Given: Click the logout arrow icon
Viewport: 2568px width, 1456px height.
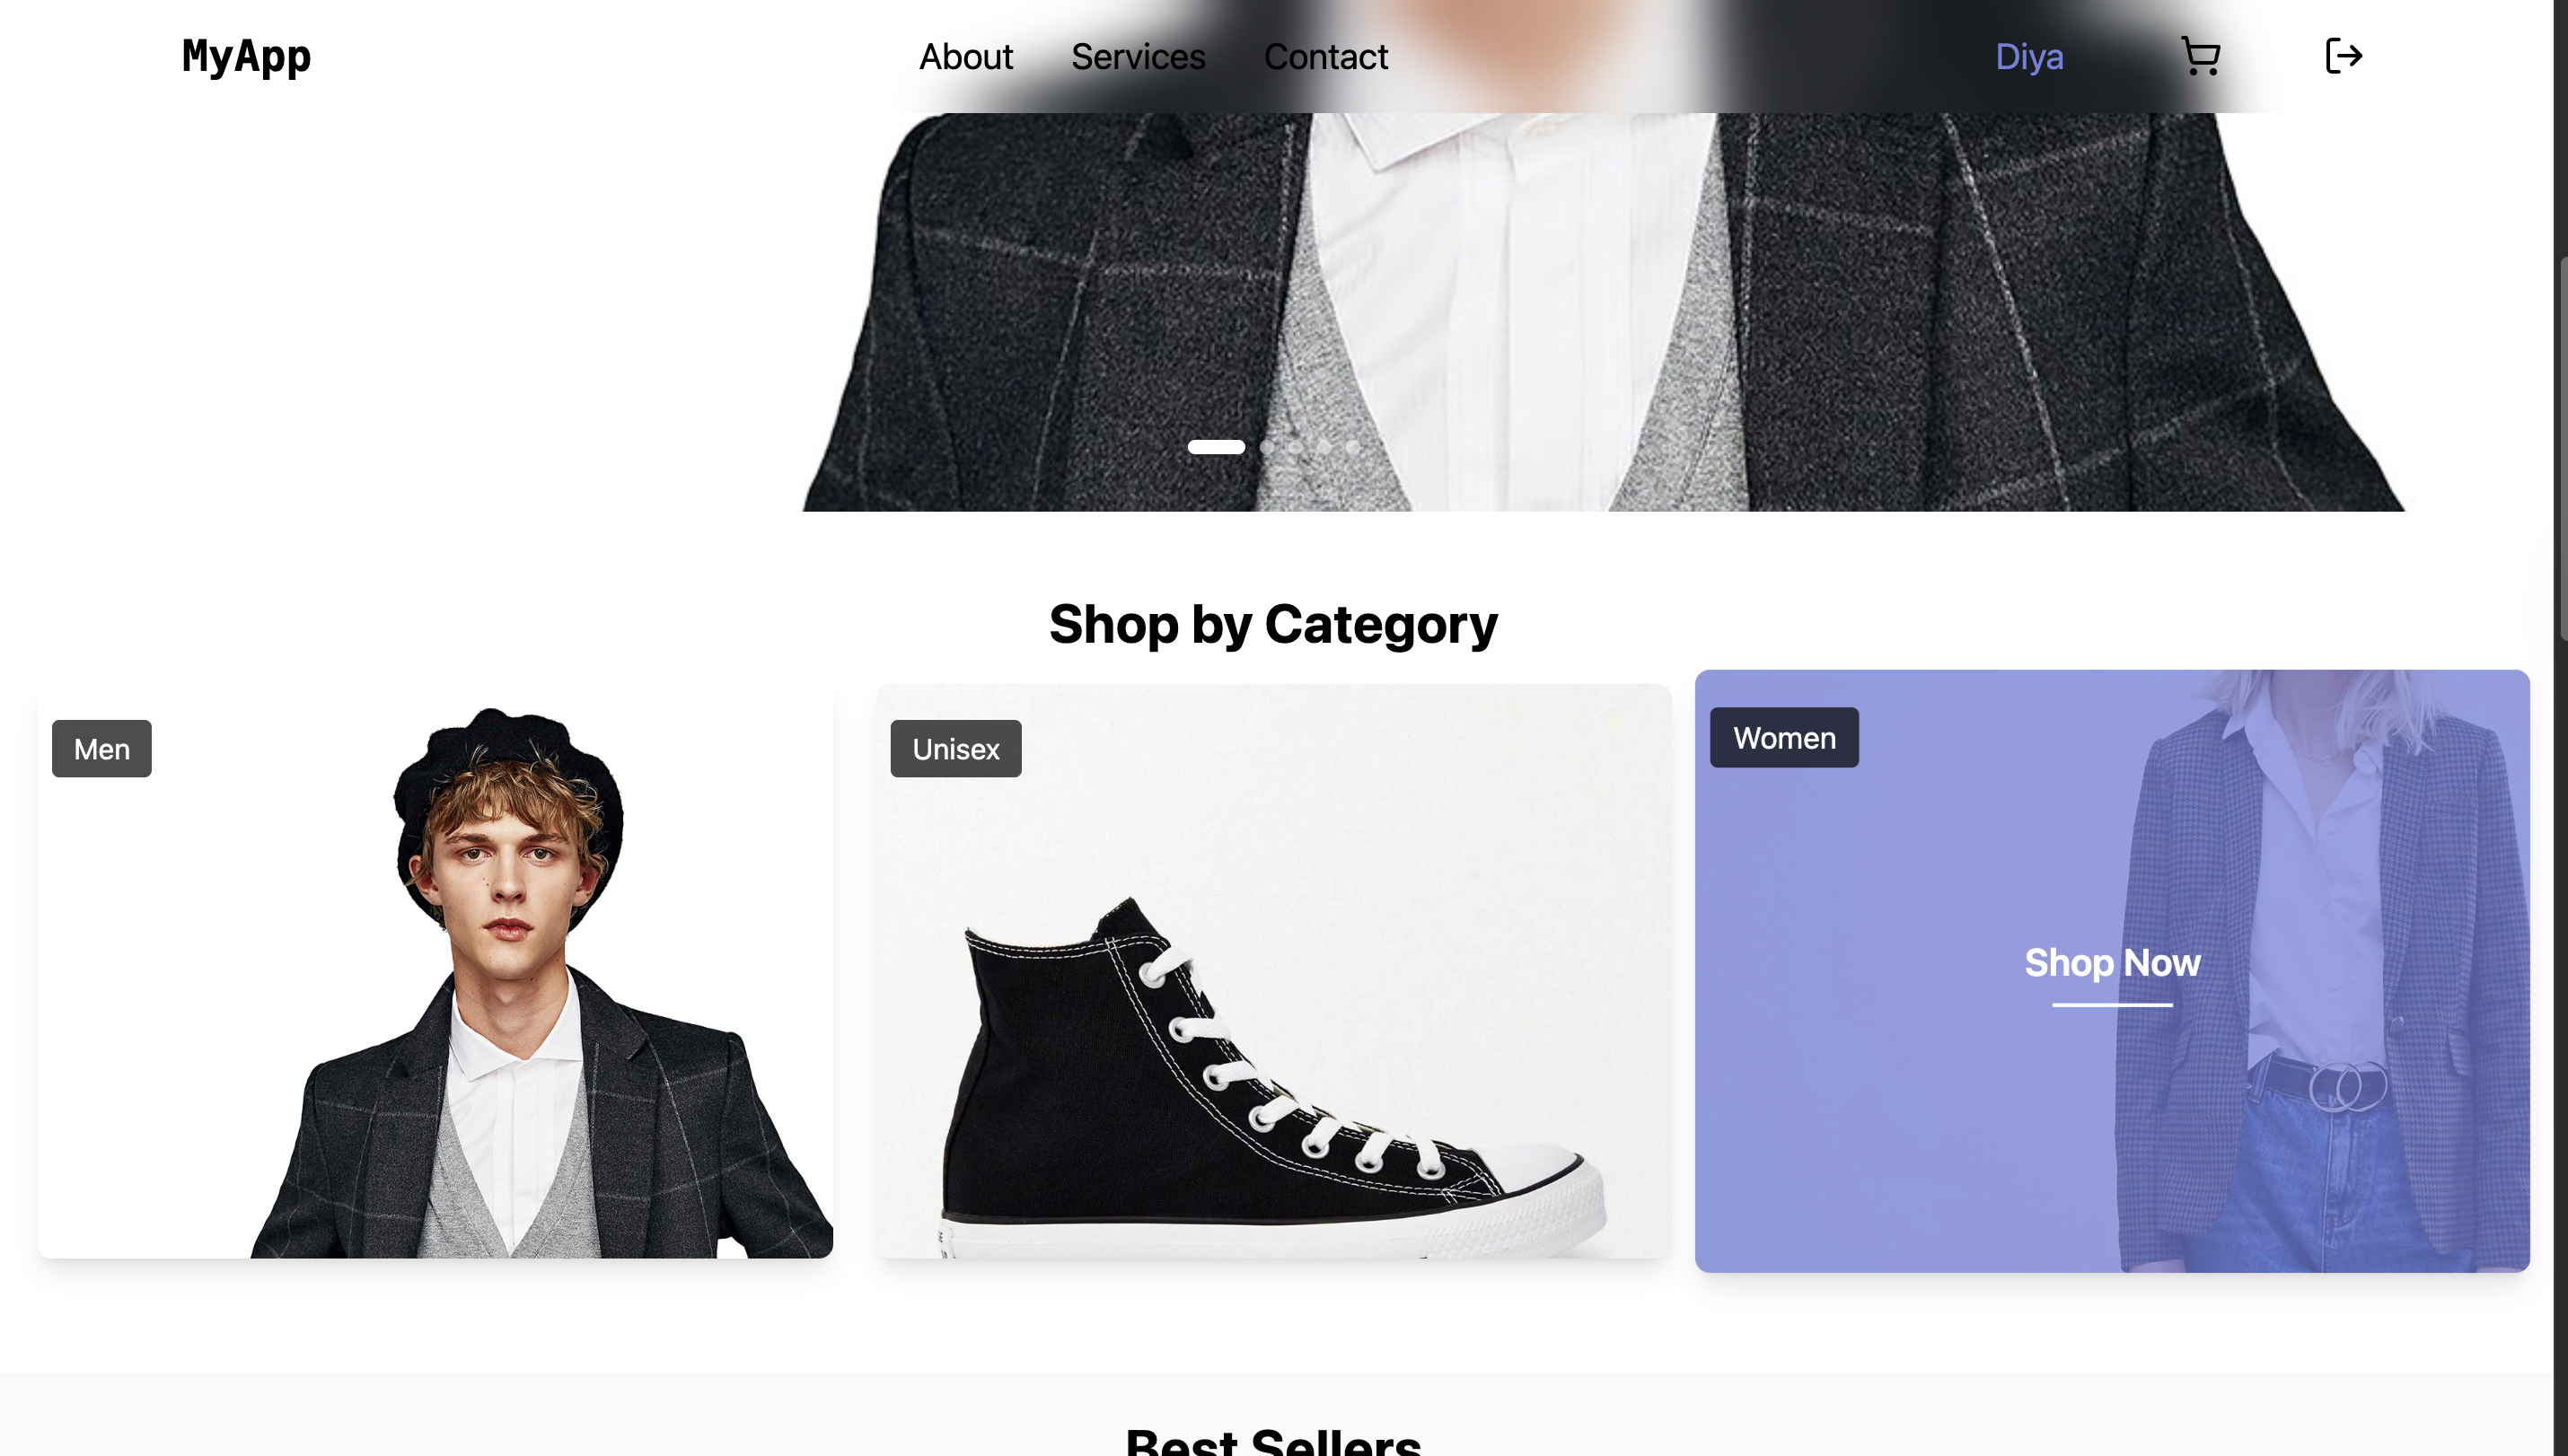Looking at the screenshot, I should point(2343,56).
